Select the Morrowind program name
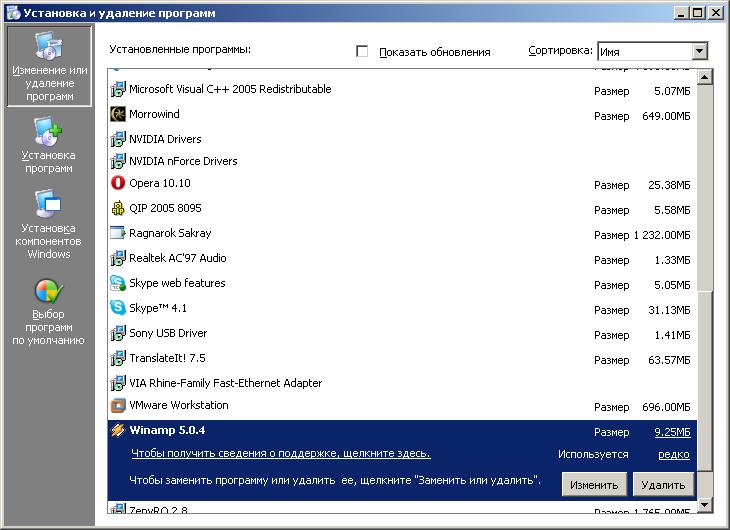 click(154, 114)
